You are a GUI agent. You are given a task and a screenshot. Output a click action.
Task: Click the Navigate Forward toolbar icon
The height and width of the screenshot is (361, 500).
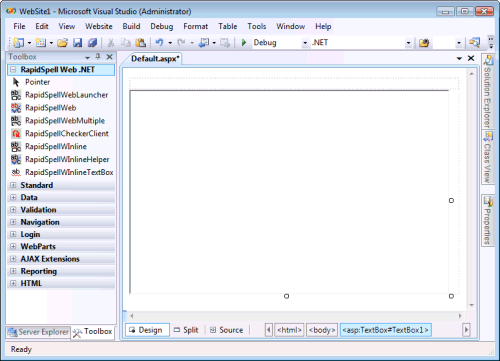click(225, 43)
